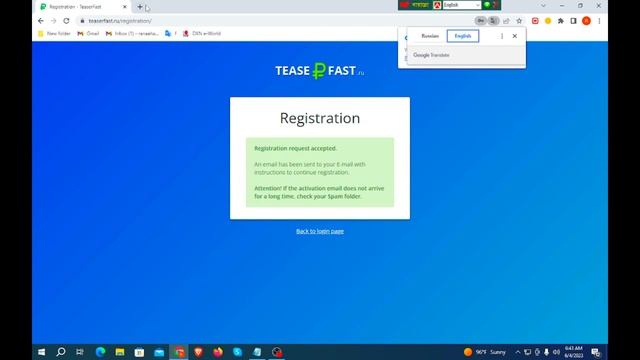
Task: Switch translation to English
Action: [x=463, y=36]
